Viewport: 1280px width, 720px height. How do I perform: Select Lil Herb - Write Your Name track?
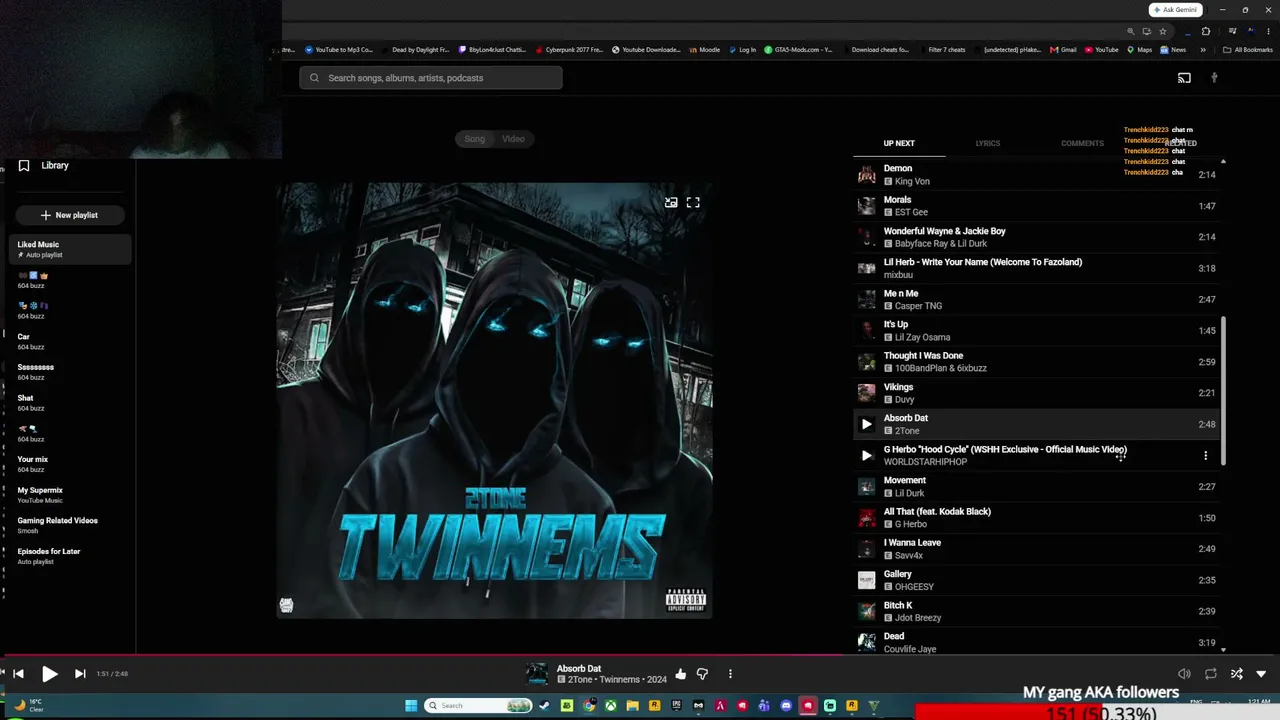coord(1037,268)
